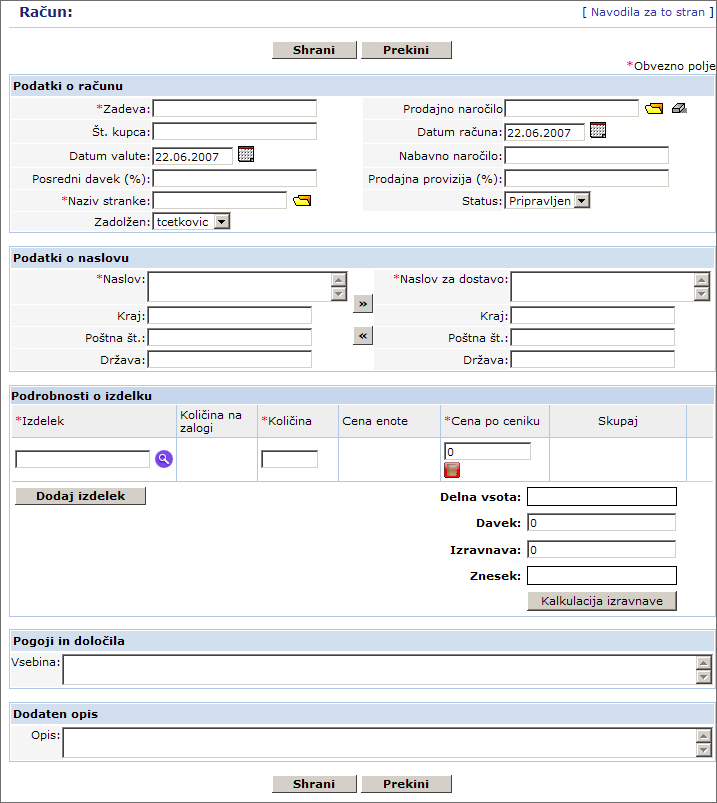Focus the Zadeva input field
The image size is (717, 803).
tap(234, 109)
